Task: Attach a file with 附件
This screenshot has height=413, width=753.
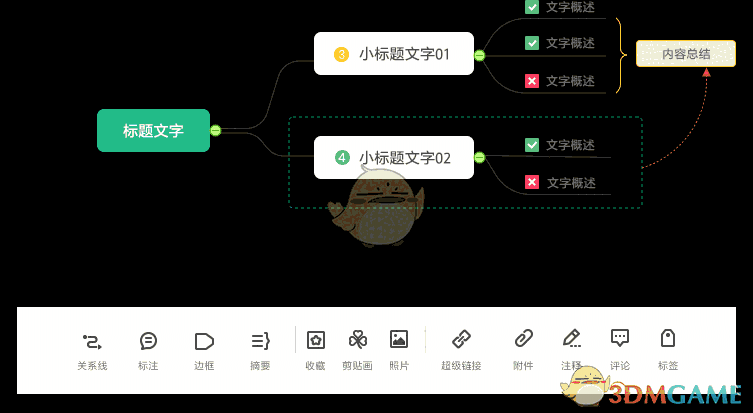Action: (523, 351)
